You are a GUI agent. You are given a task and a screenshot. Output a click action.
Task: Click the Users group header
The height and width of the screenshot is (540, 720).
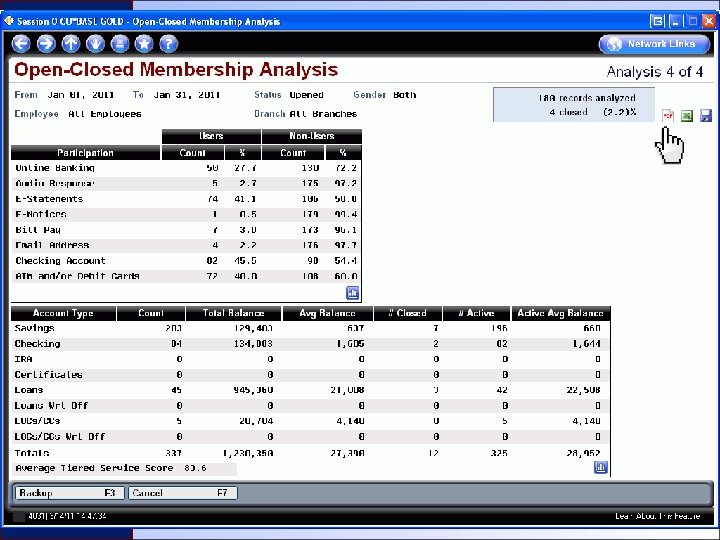click(211, 136)
